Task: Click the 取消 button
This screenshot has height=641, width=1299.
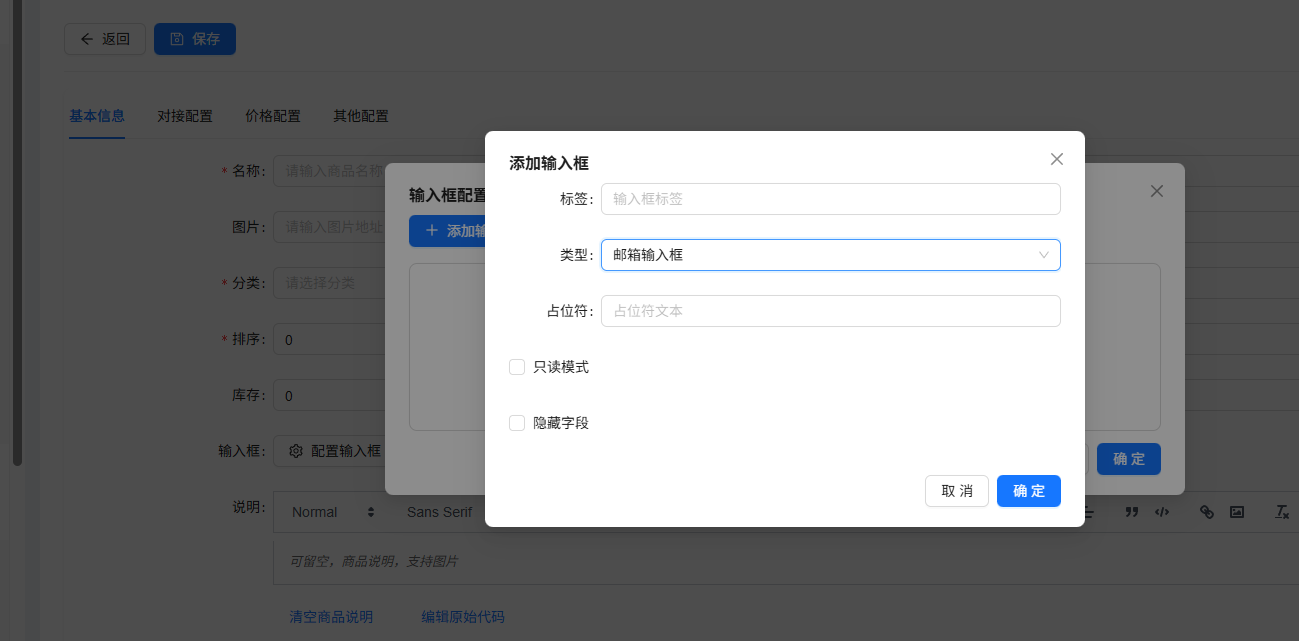Action: coord(956,491)
